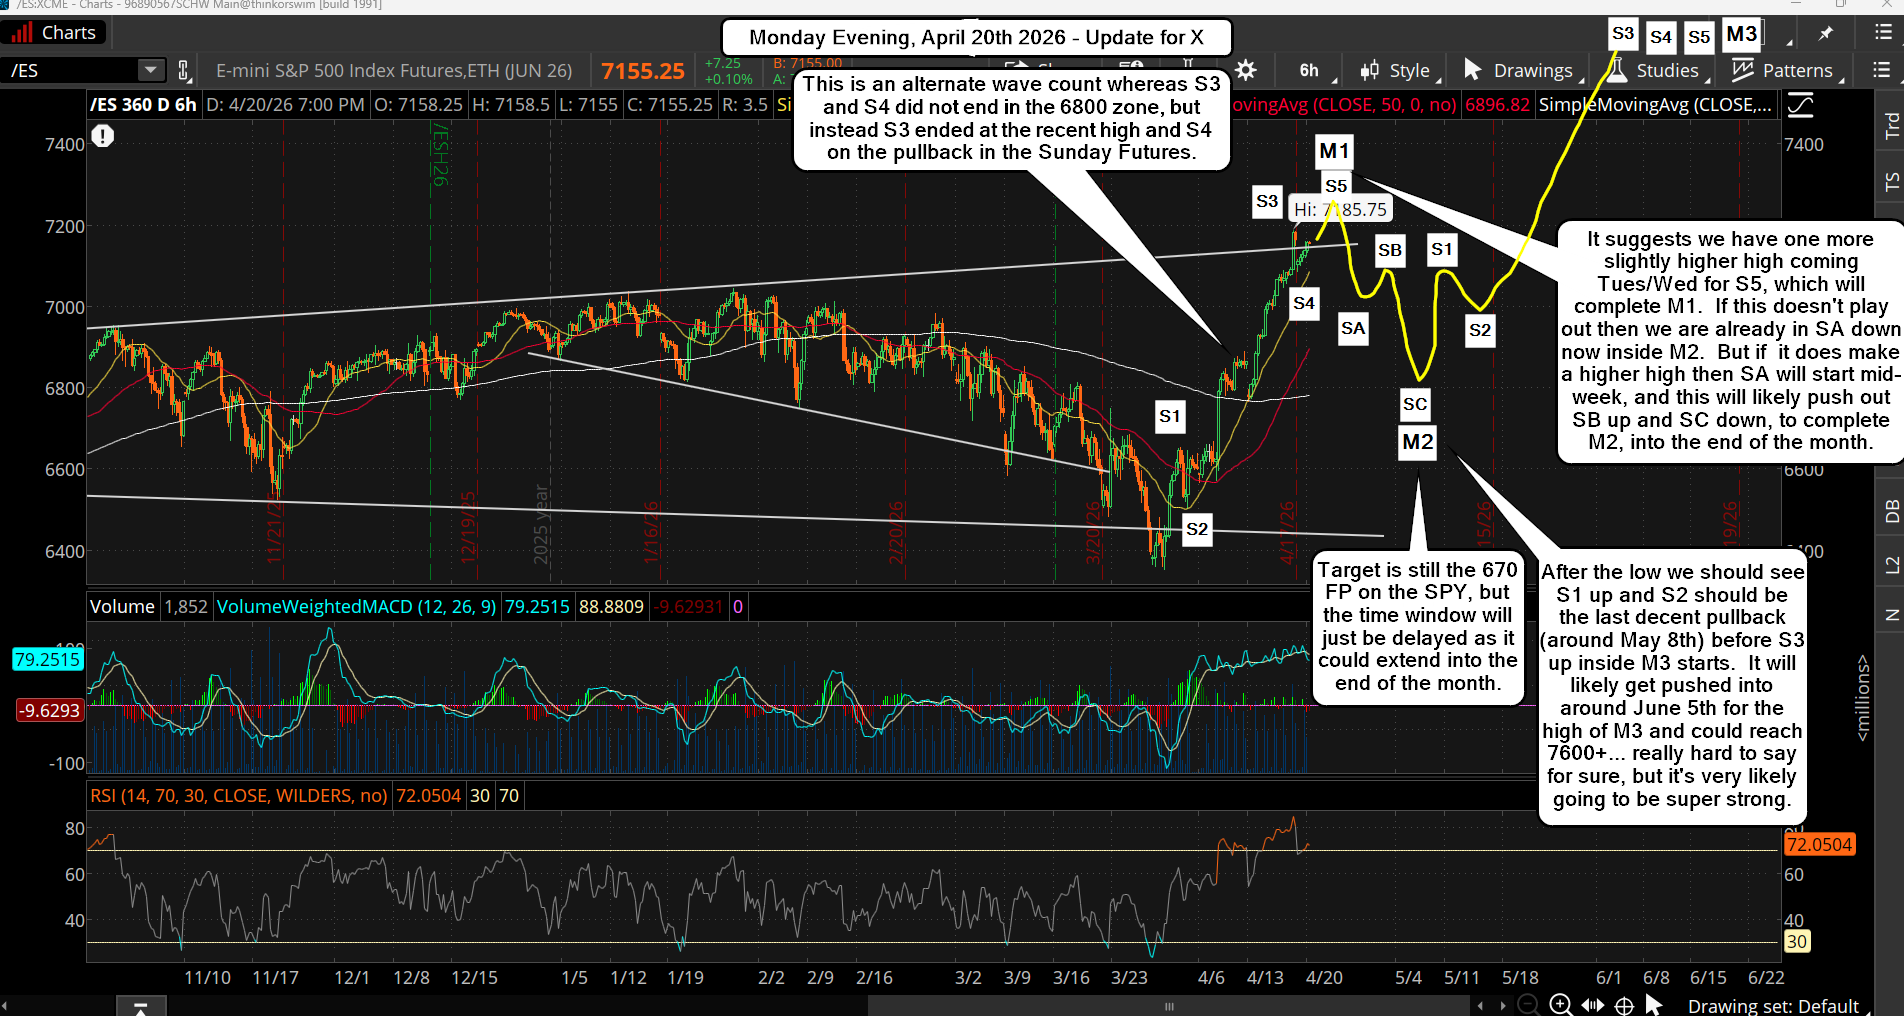Click the zoom in magnifier icon
The width and height of the screenshot is (1904, 1016).
pos(1560,1005)
